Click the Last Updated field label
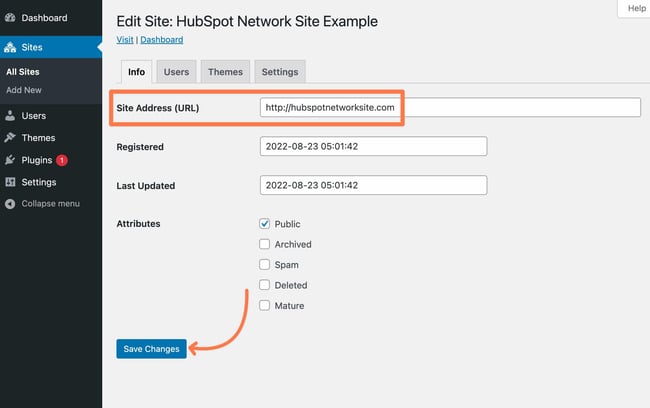 click(x=146, y=186)
